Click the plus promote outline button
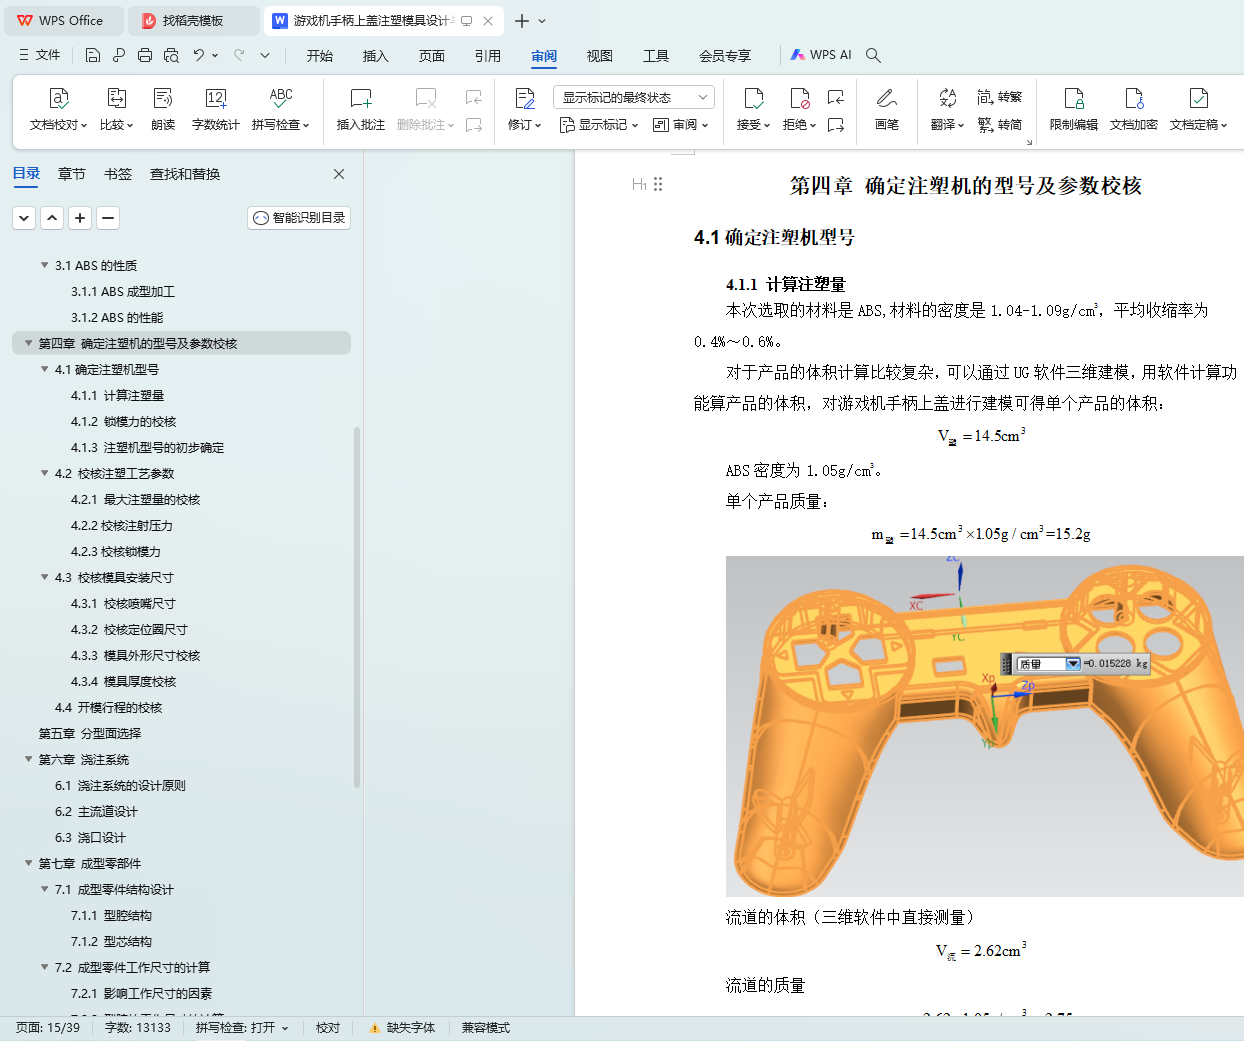This screenshot has width=1244, height=1041. pyautogui.click(x=80, y=218)
